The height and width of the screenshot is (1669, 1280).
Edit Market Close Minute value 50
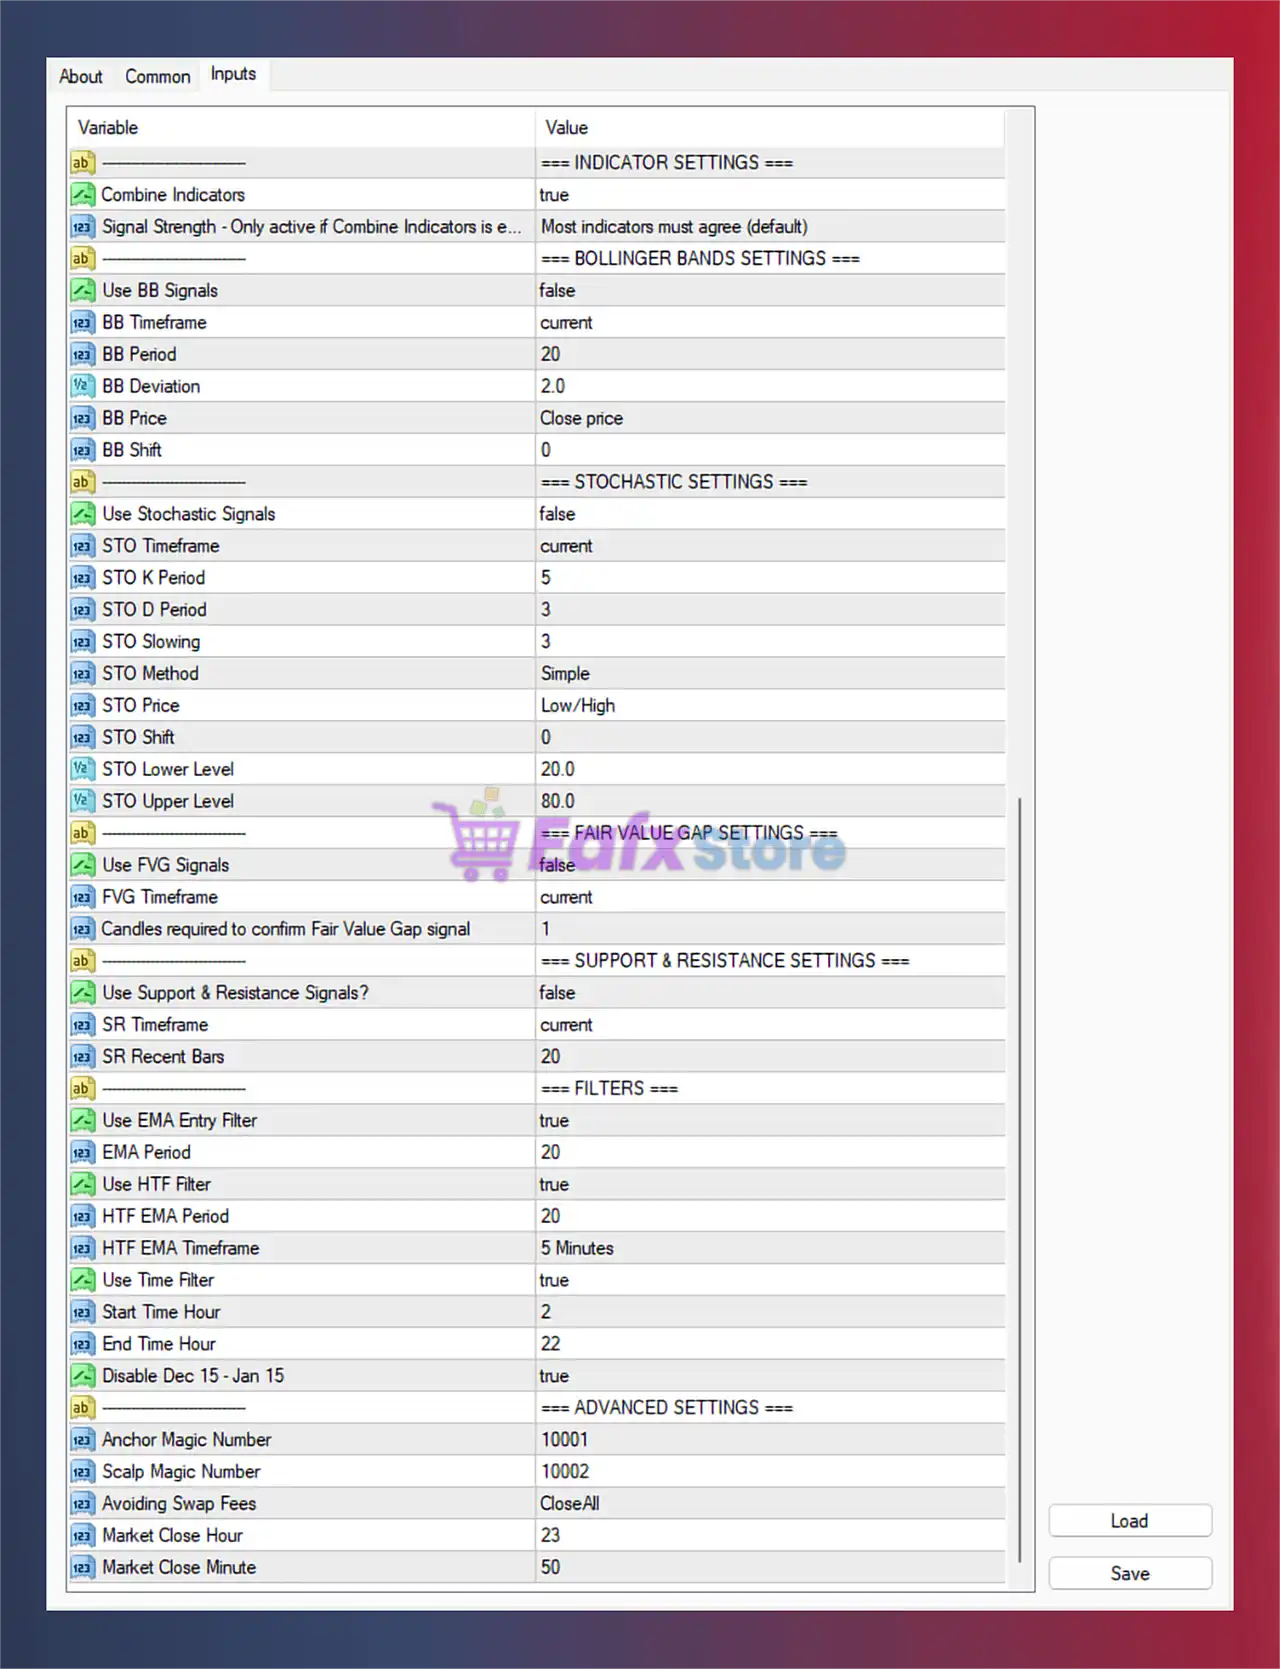click(x=770, y=1568)
